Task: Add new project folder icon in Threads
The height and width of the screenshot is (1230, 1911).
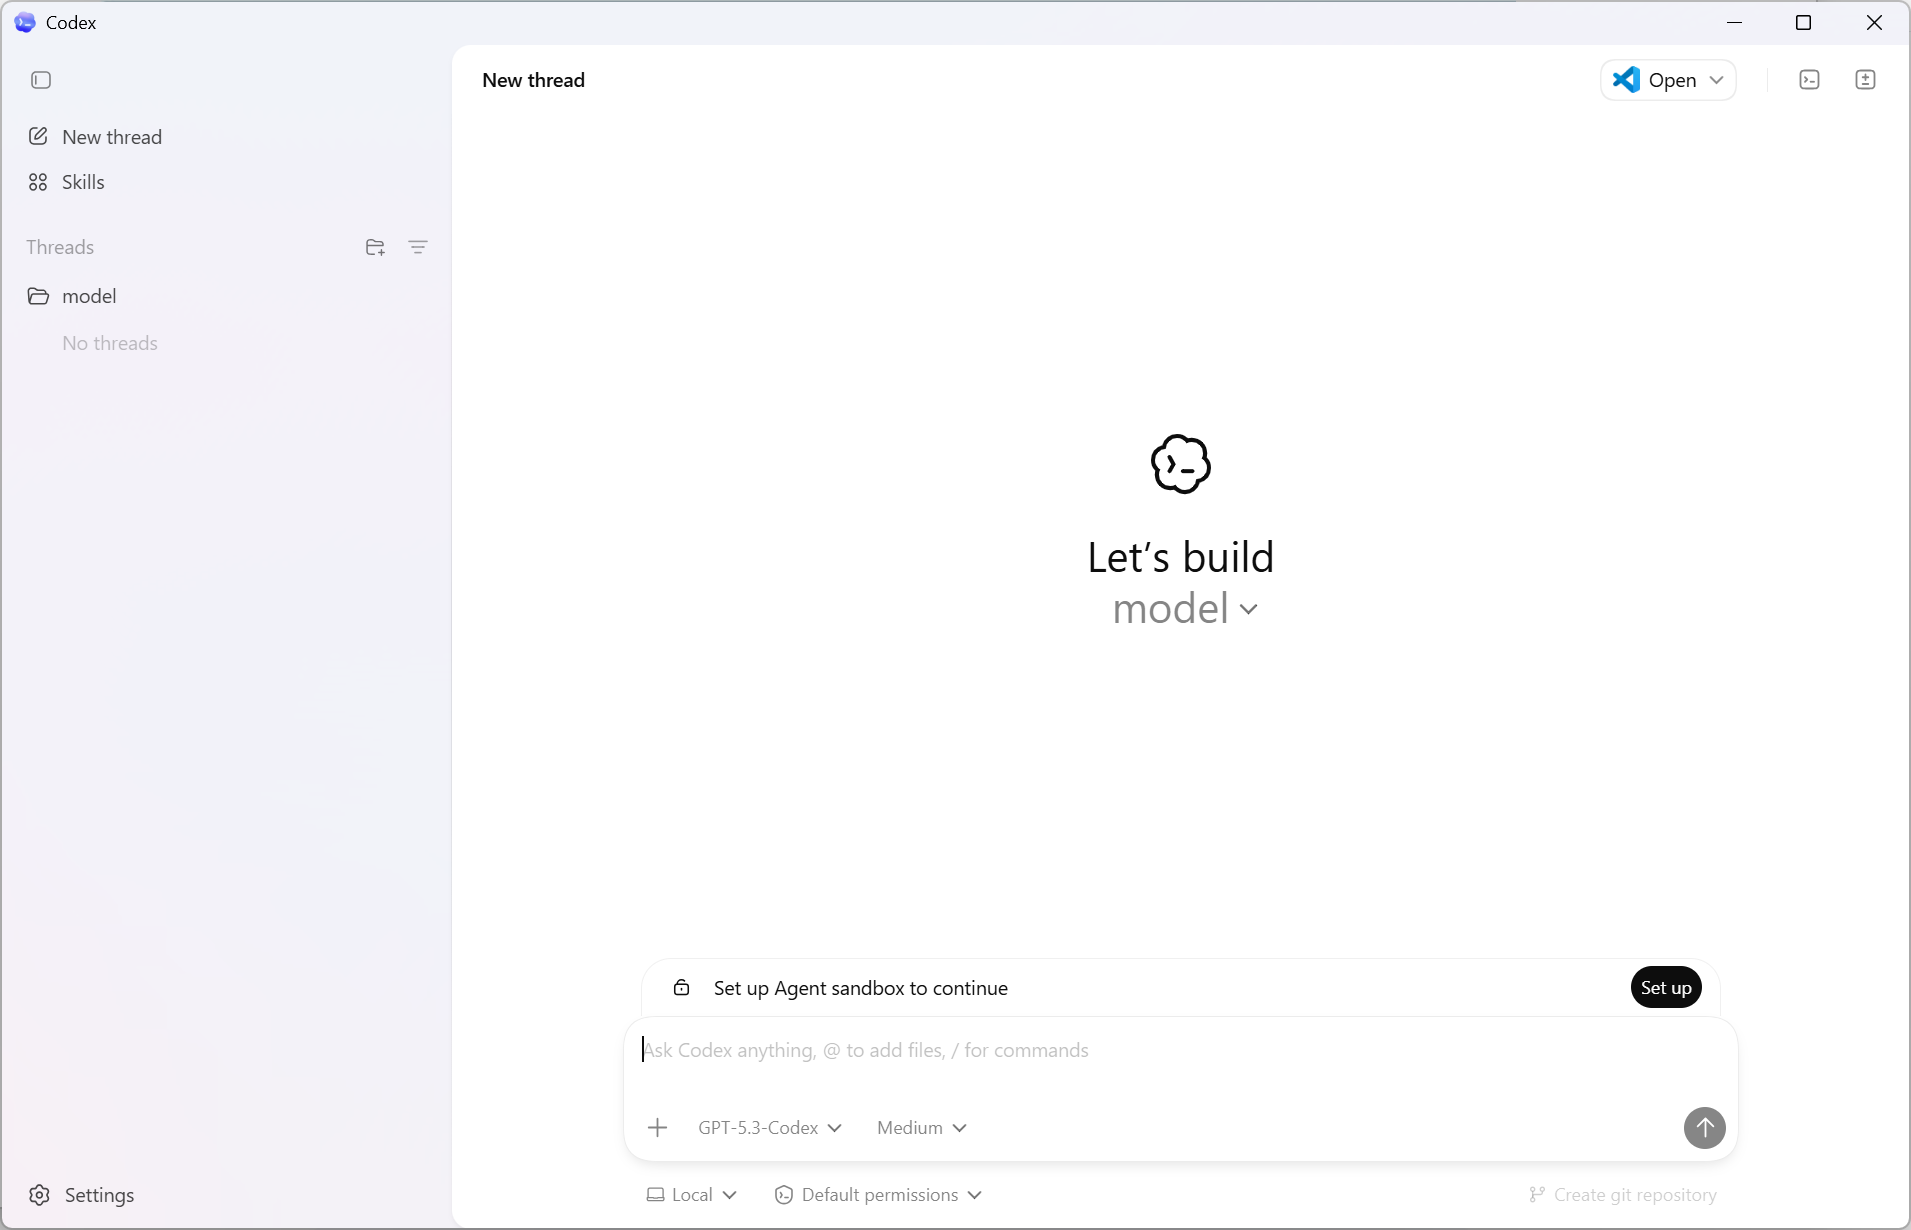Action: (375, 247)
